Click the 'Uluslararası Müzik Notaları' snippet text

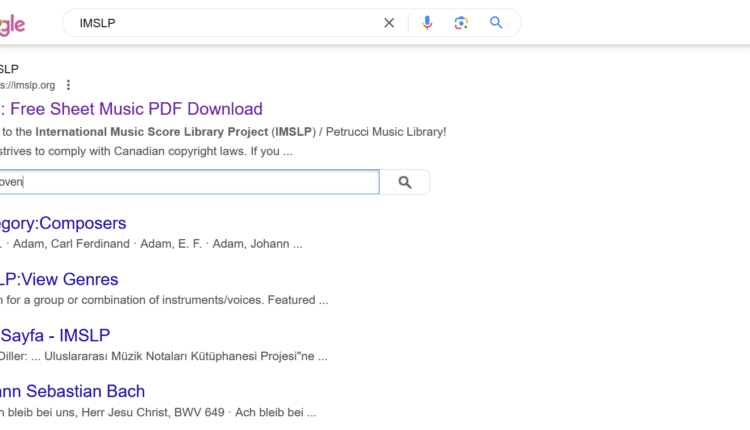116,356
